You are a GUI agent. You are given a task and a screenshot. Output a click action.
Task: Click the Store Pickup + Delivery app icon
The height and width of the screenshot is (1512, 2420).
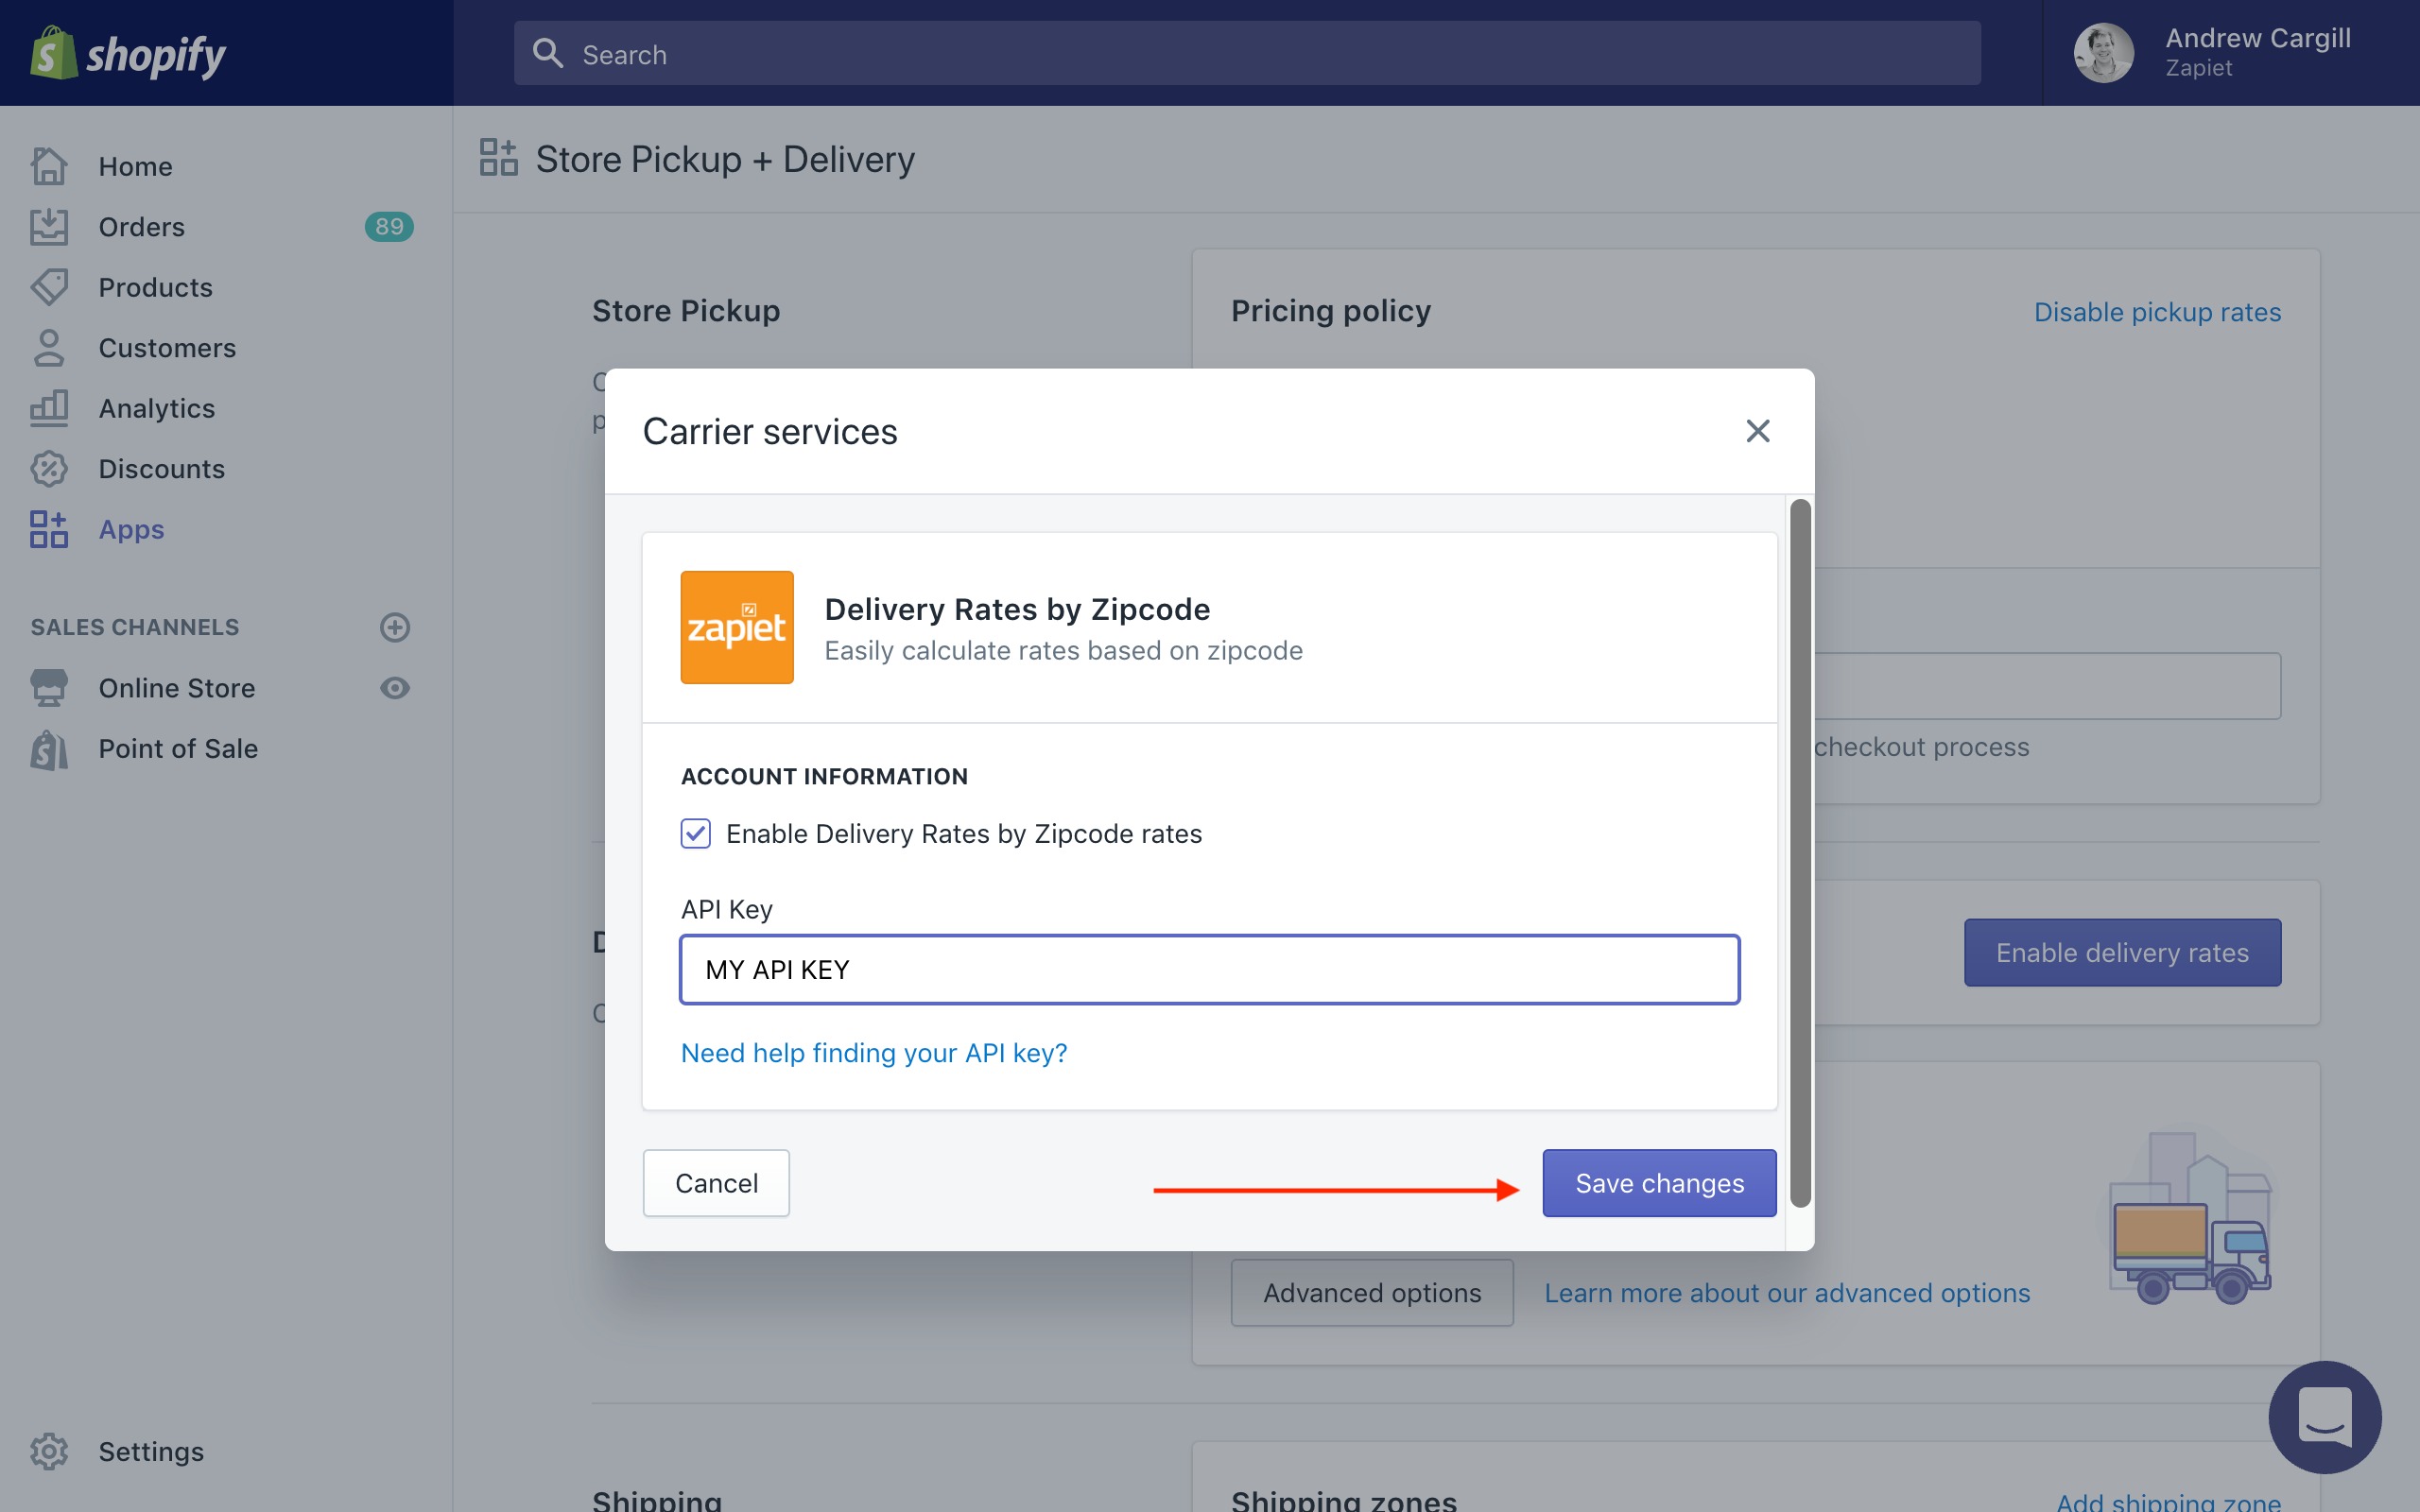click(x=498, y=158)
